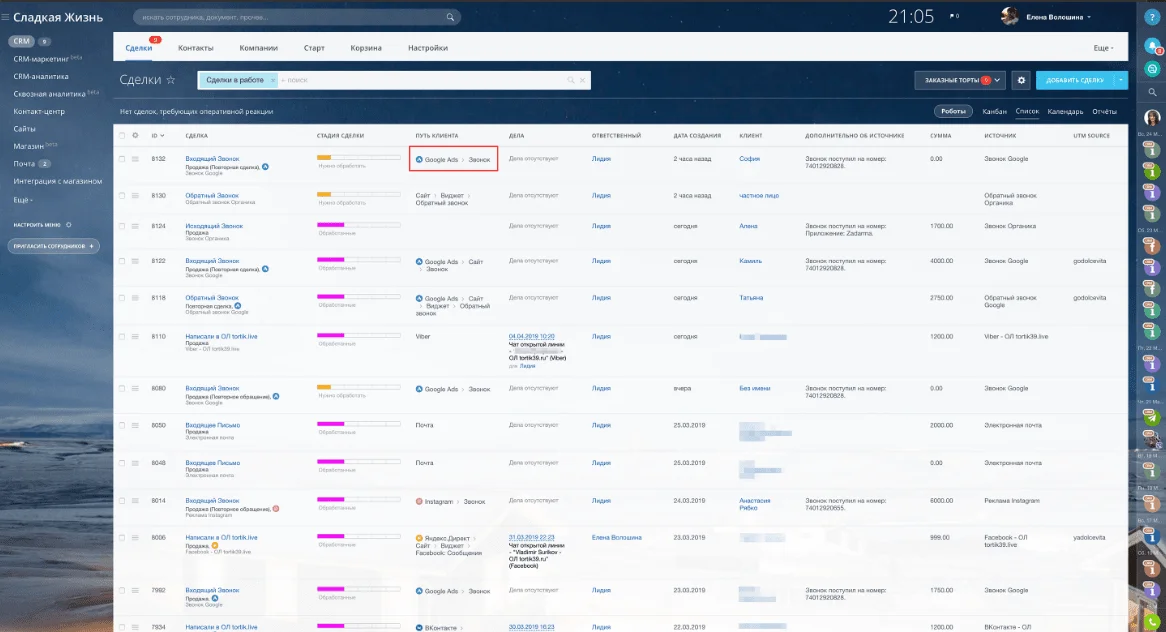1166x632 pixels.
Task: Click the stage progress bar of deal 8132
Action: tap(358, 157)
